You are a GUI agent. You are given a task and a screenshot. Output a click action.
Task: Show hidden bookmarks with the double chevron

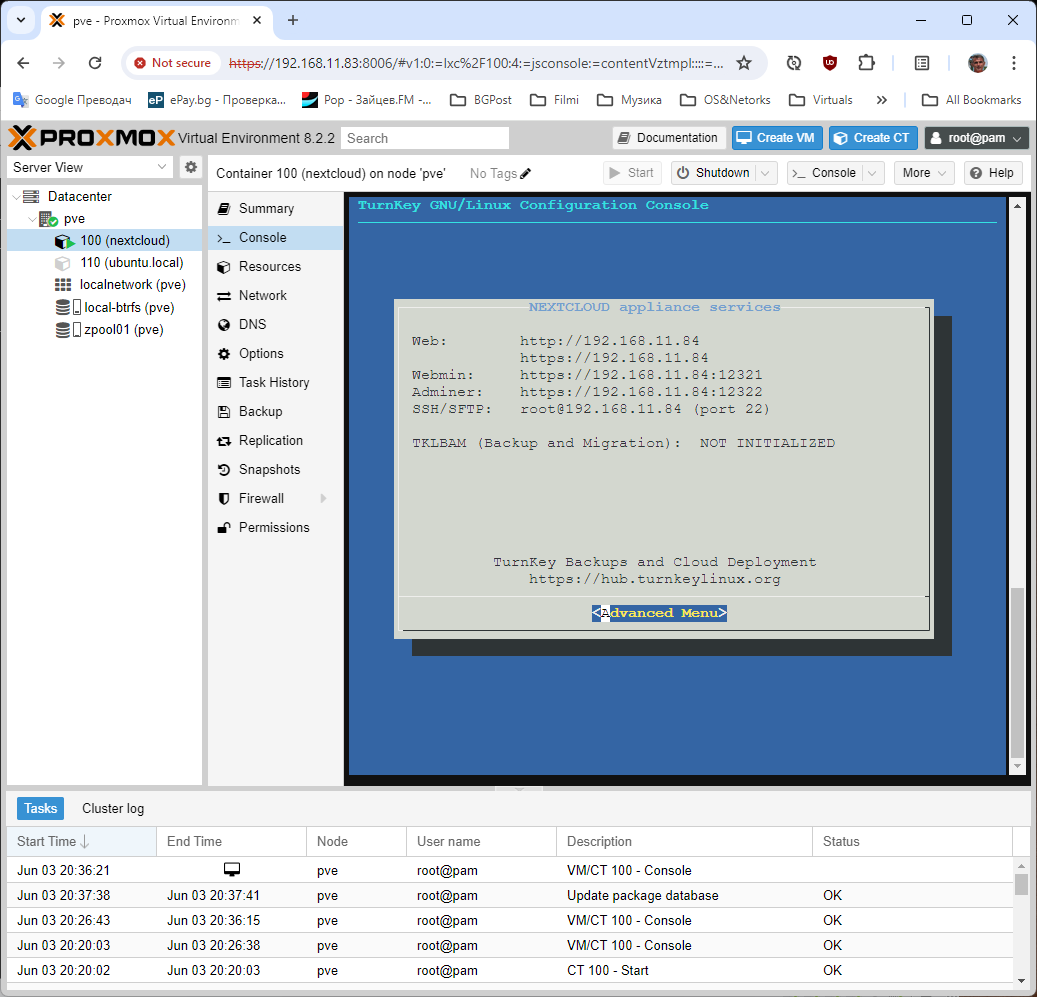coord(882,100)
